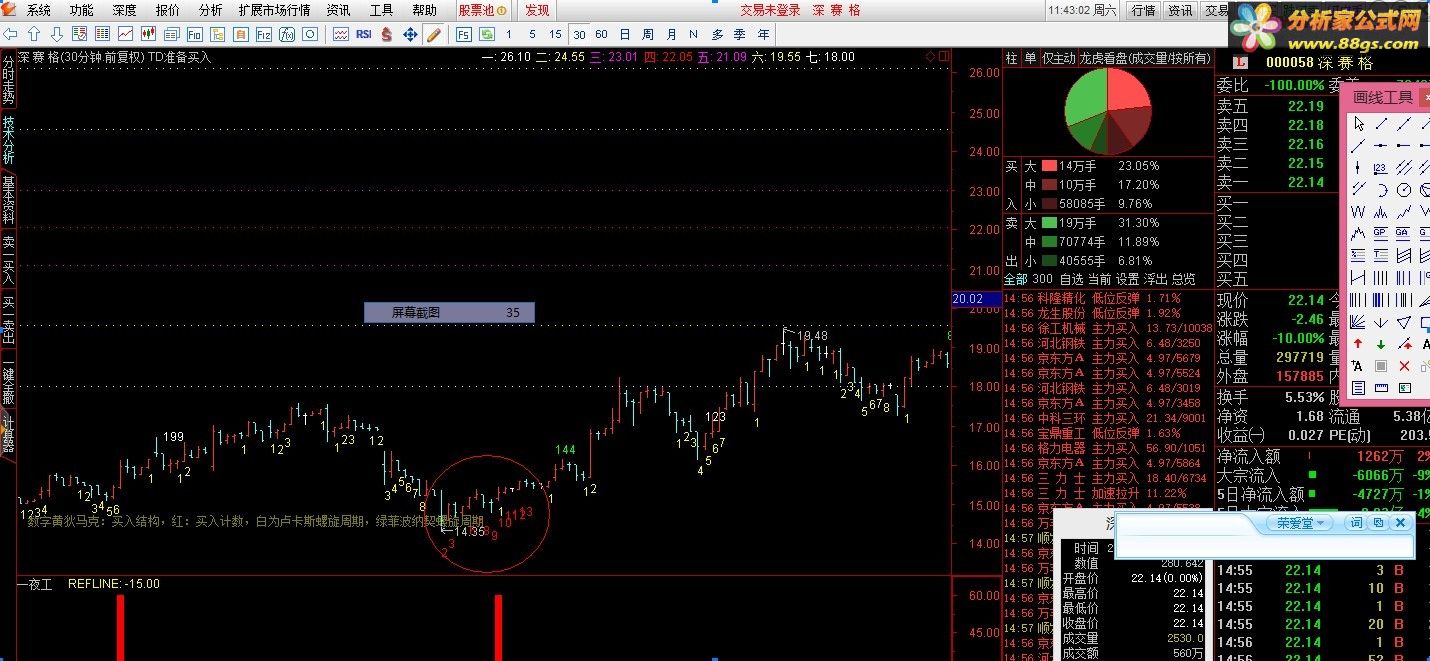The image size is (1430, 661).
Task: Click stock code 000058 header
Action: pos(1290,63)
